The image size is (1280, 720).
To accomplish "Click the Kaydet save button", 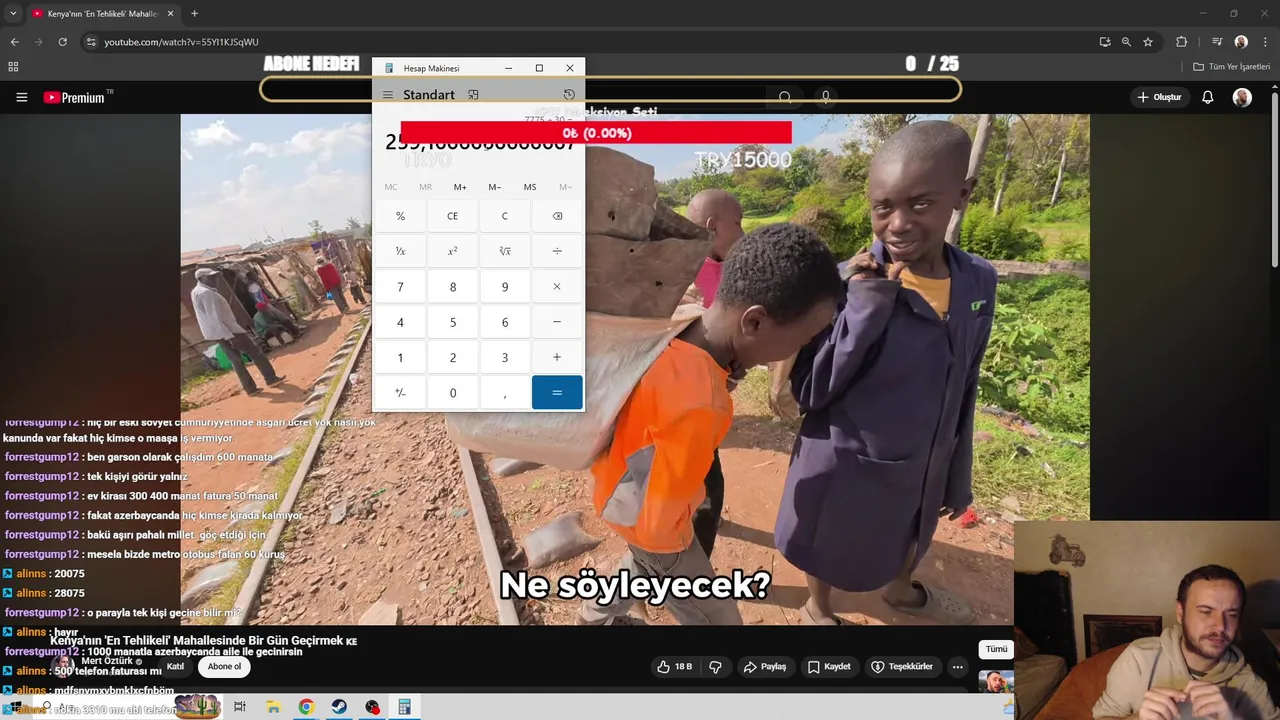I will coord(829,667).
